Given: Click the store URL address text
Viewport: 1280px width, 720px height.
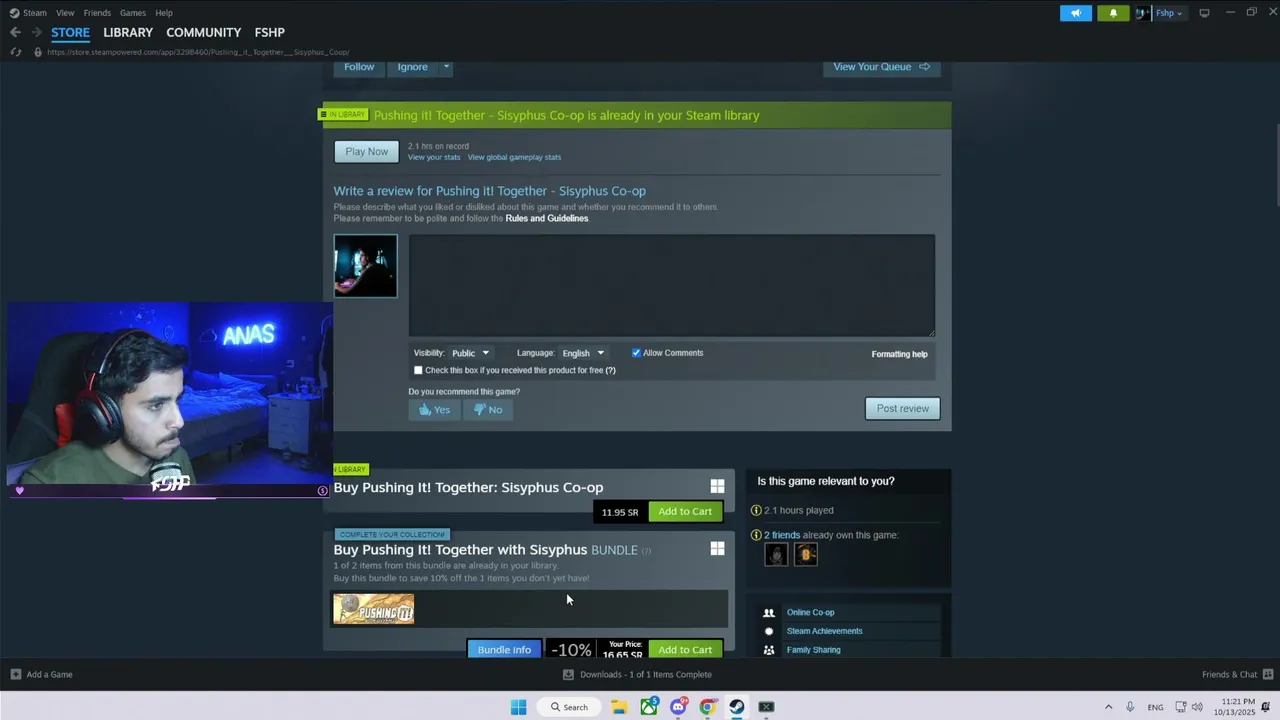Looking at the screenshot, I should [x=198, y=52].
